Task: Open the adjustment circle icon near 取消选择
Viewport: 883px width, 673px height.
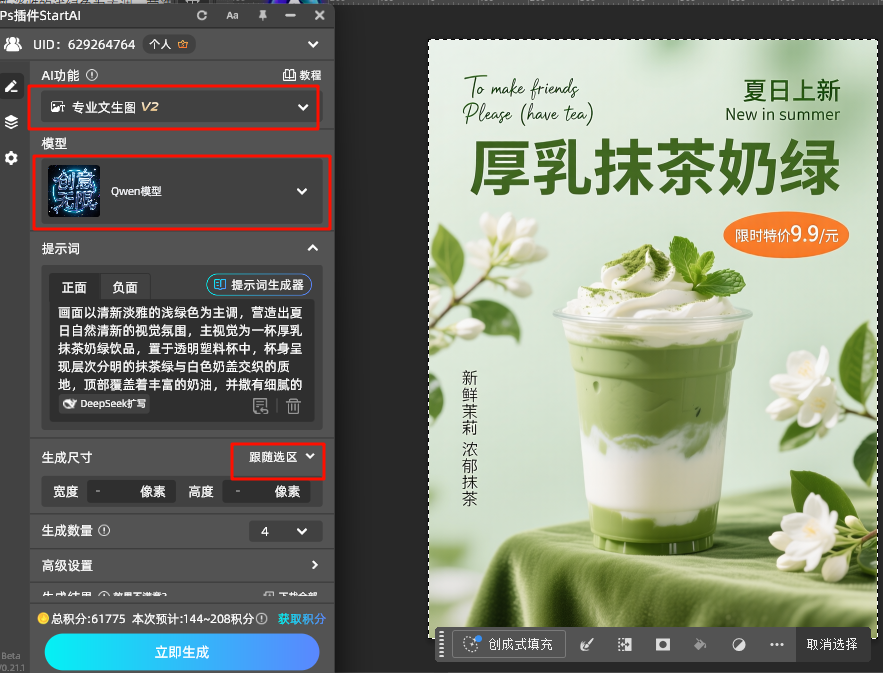Action: pos(738,644)
